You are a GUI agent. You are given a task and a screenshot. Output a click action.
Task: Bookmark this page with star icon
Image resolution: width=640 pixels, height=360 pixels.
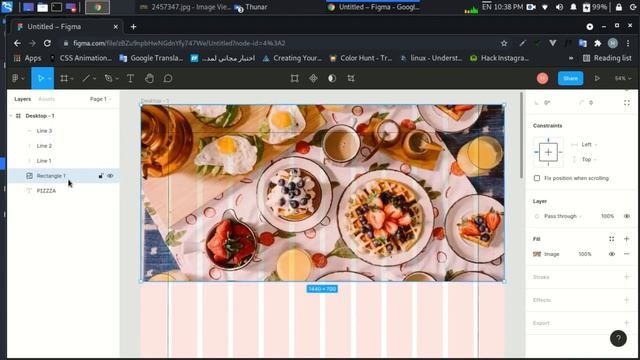tap(504, 43)
